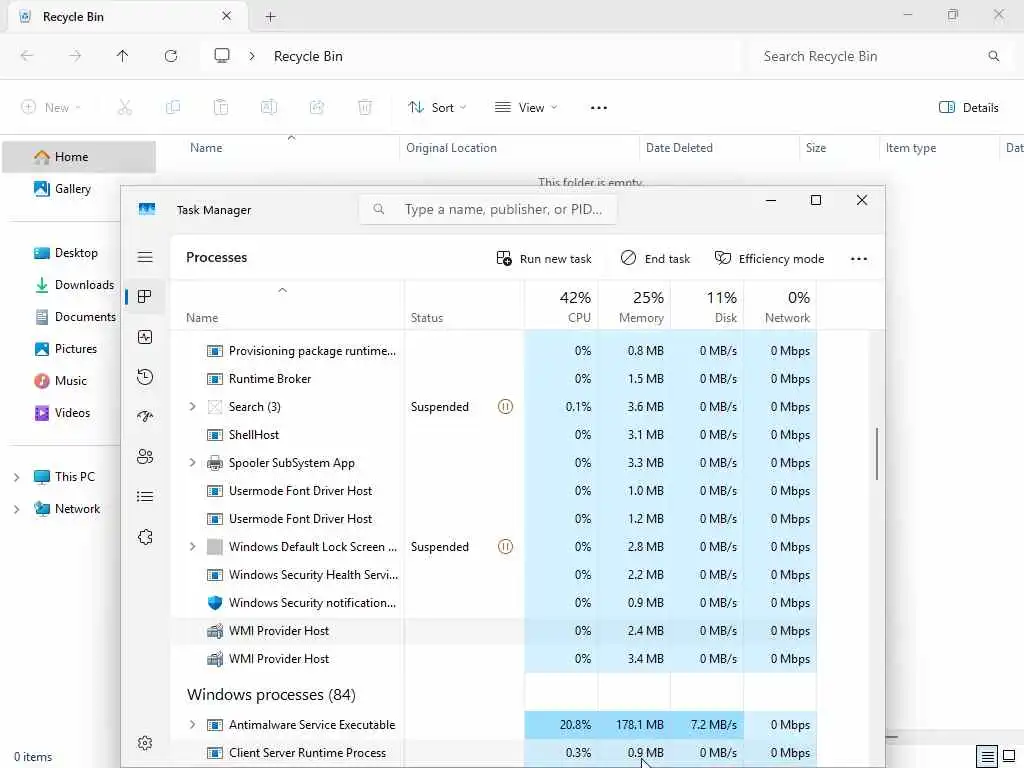Open View dropdown in Explorer toolbar
Viewport: 1024px width, 768px height.
click(526, 108)
